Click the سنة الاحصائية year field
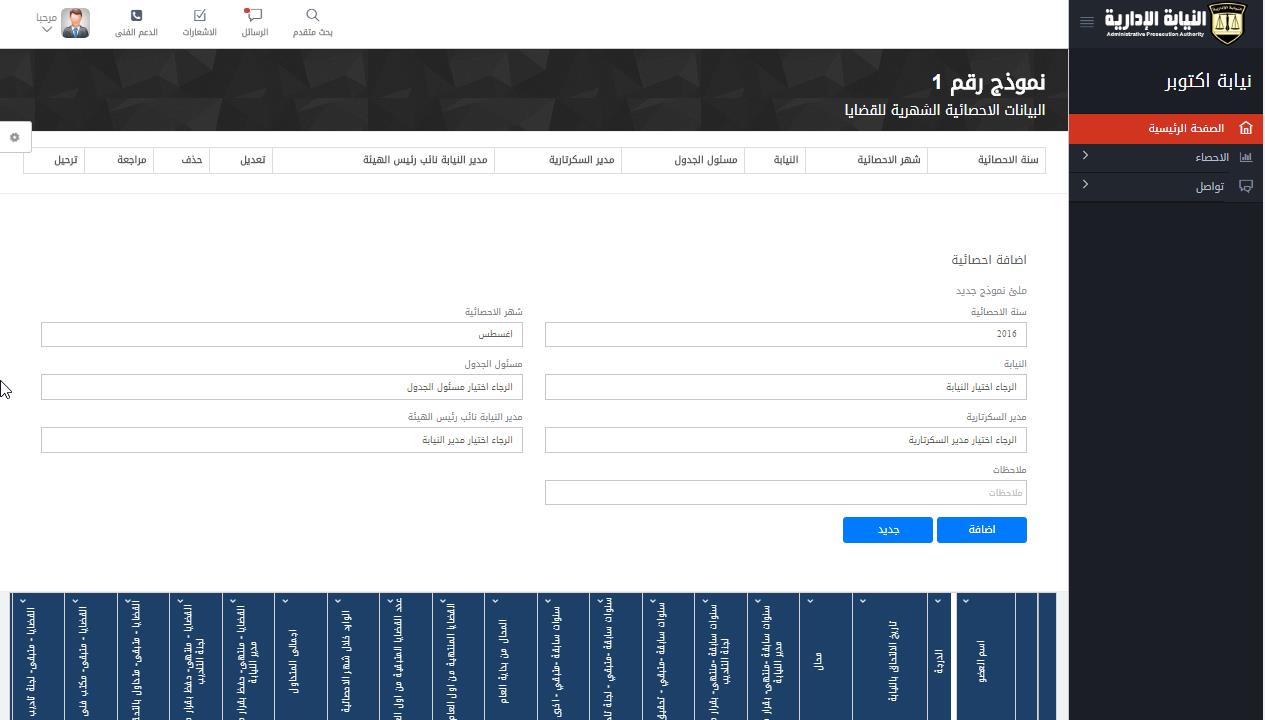This screenshot has width=1265, height=720. pos(785,334)
